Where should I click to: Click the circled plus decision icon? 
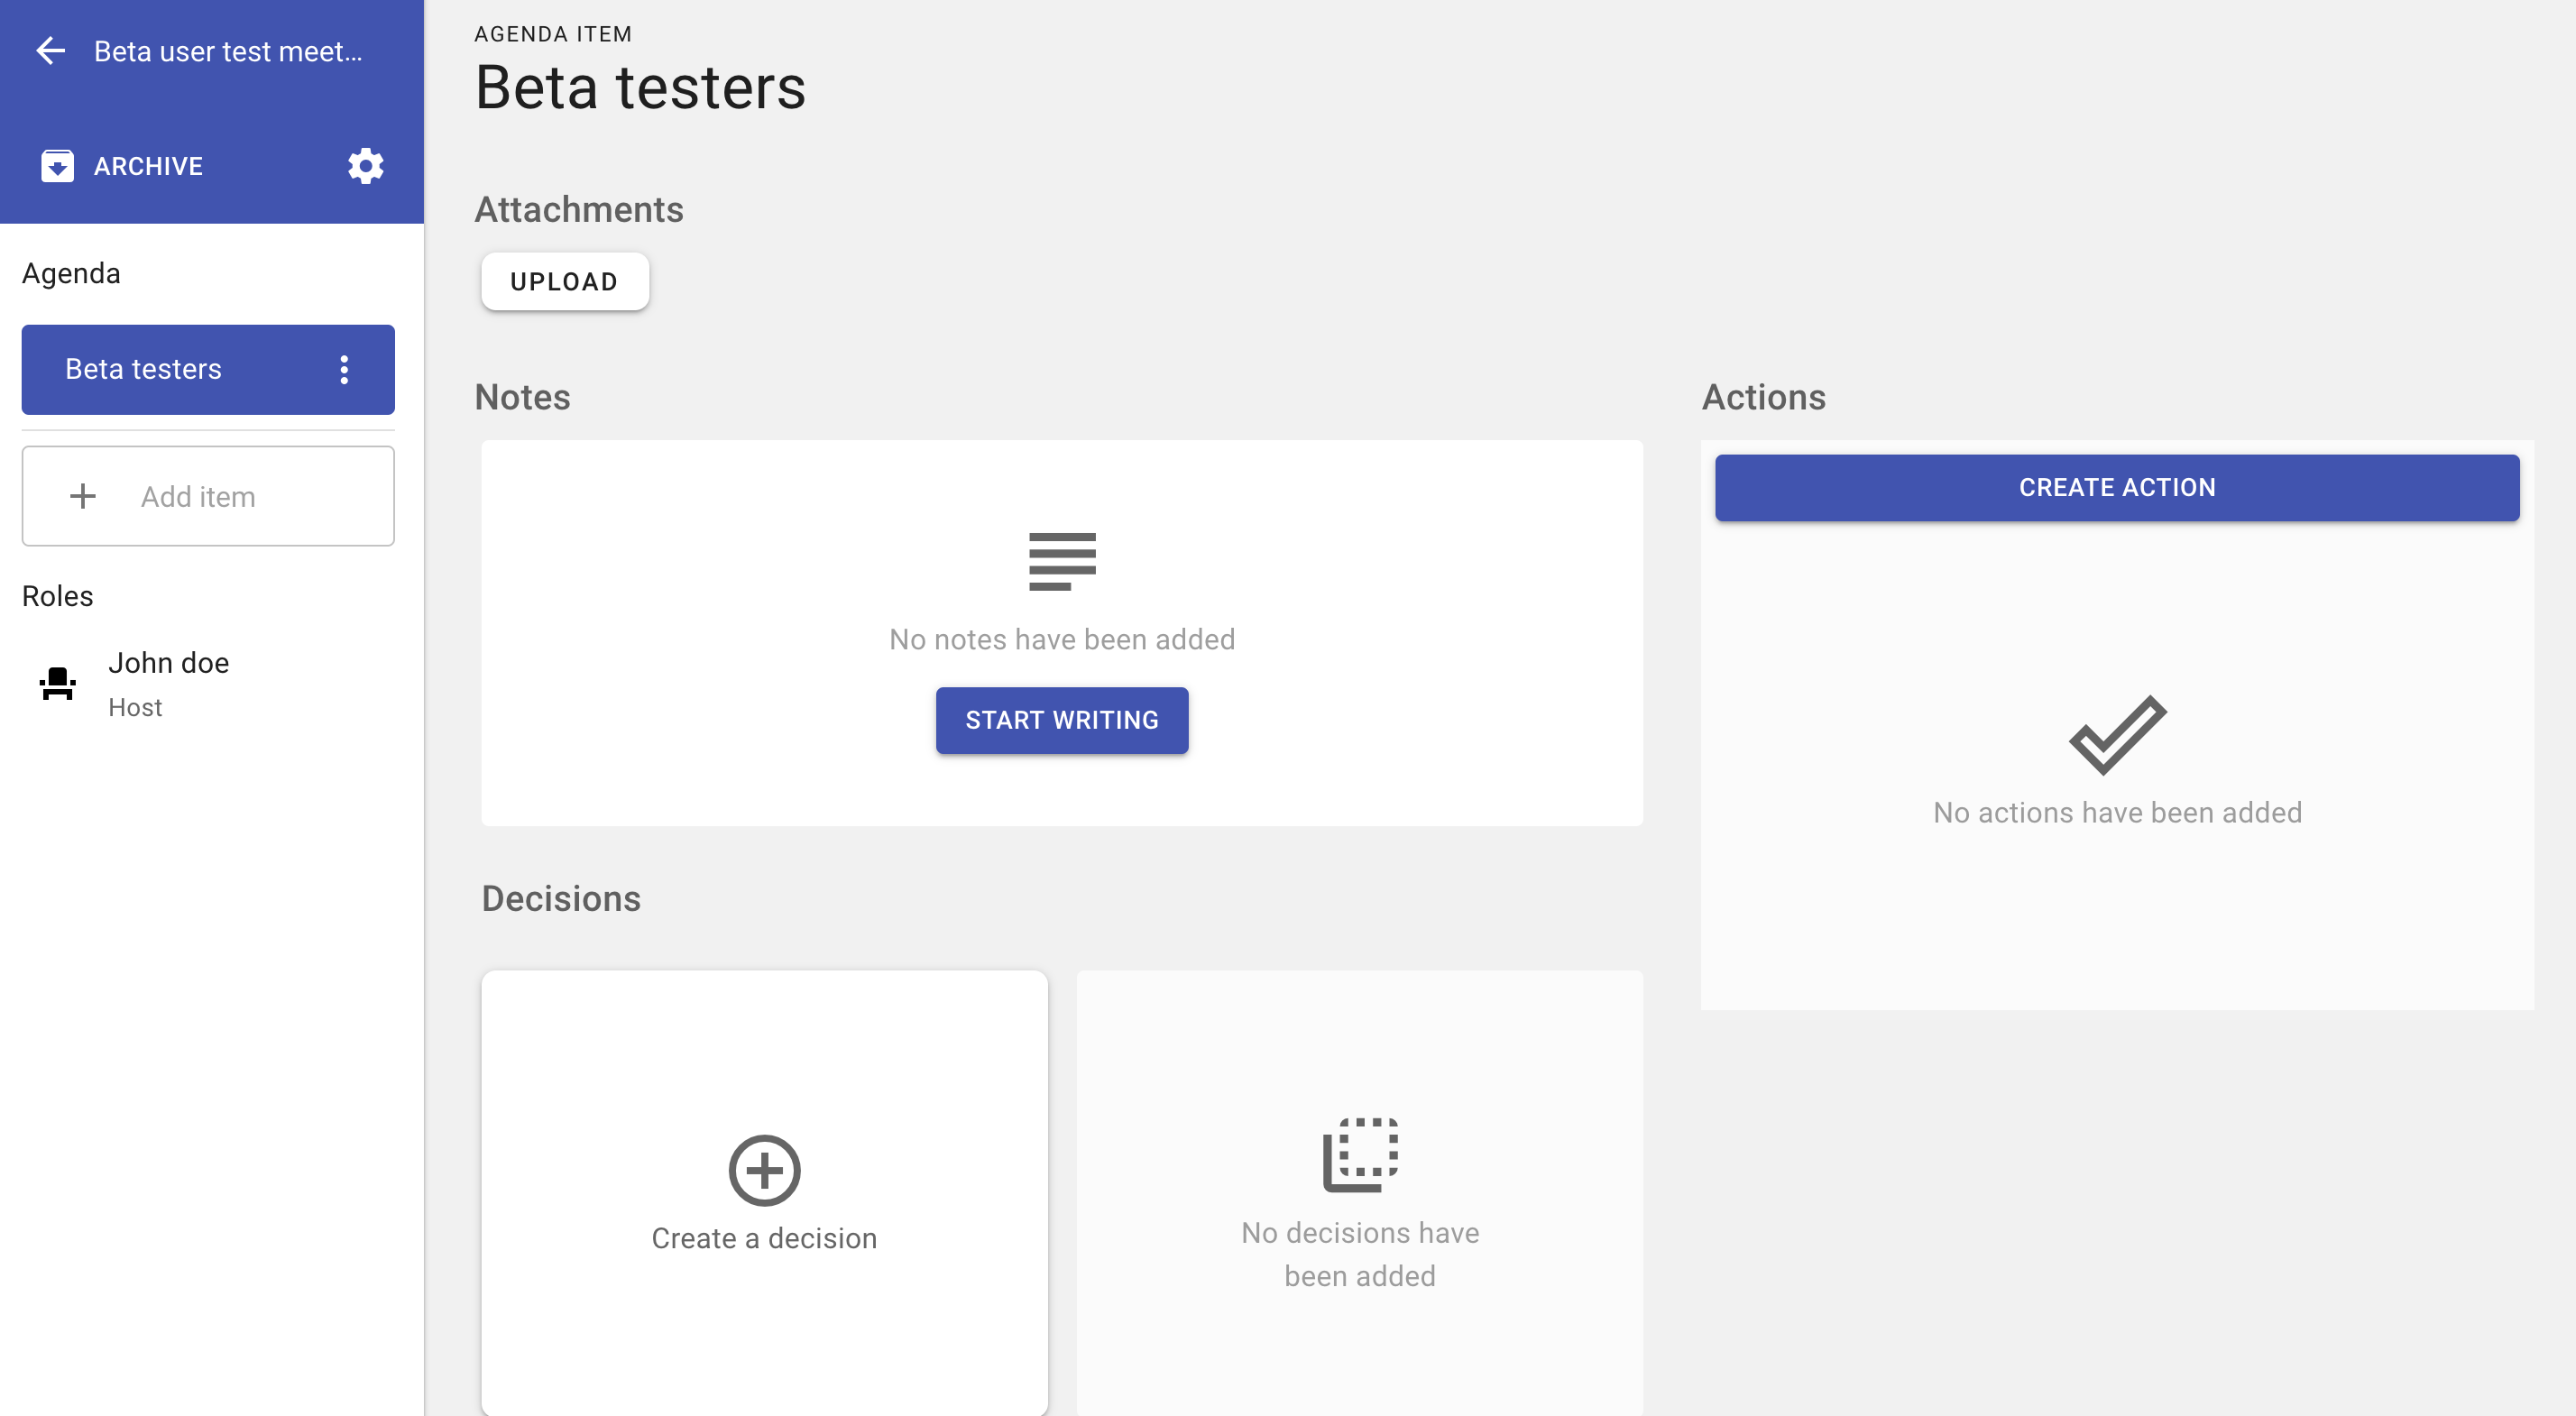(x=764, y=1170)
